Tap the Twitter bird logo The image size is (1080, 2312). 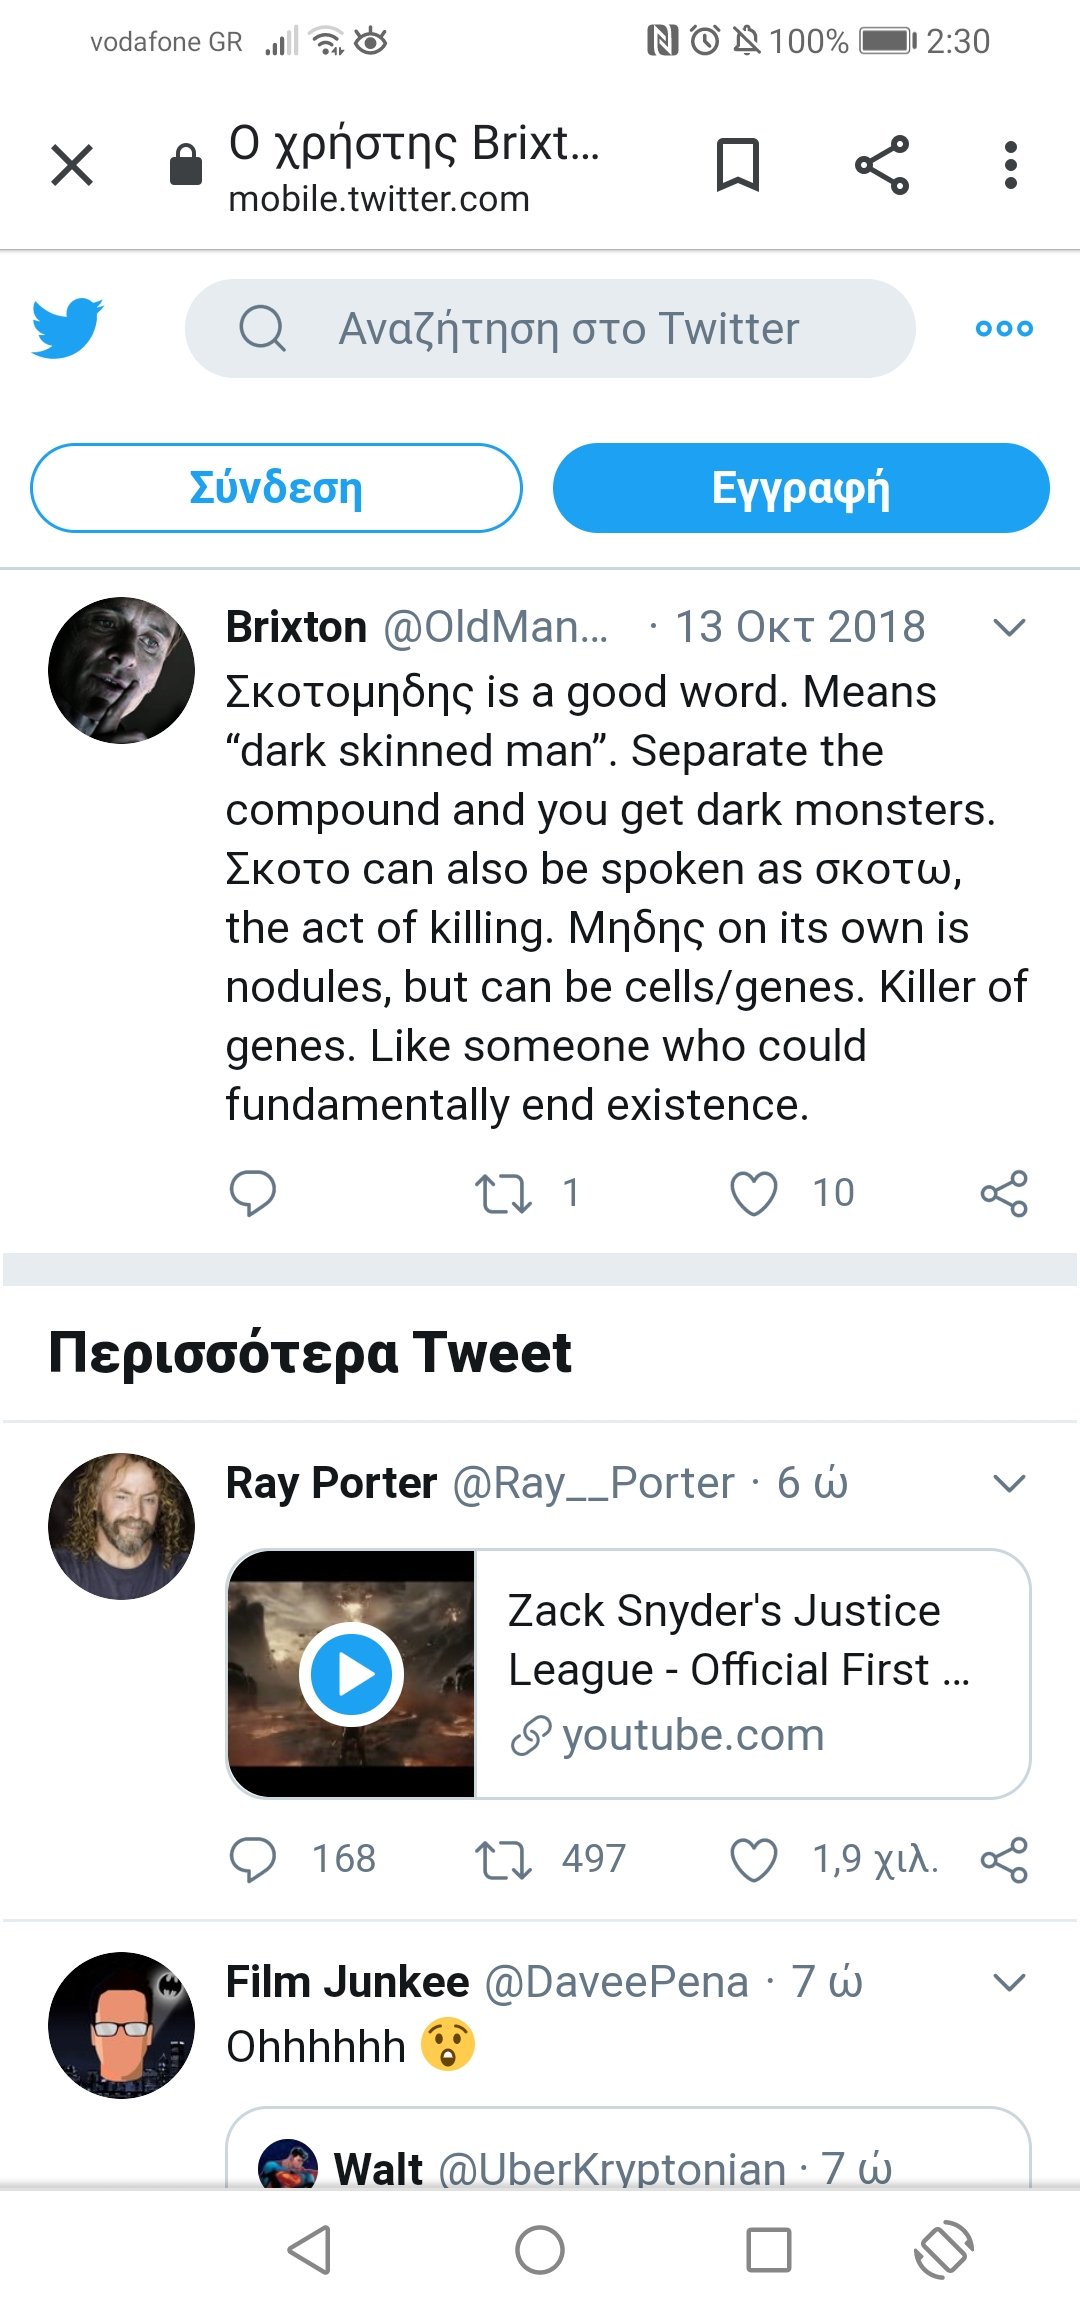coord(67,327)
